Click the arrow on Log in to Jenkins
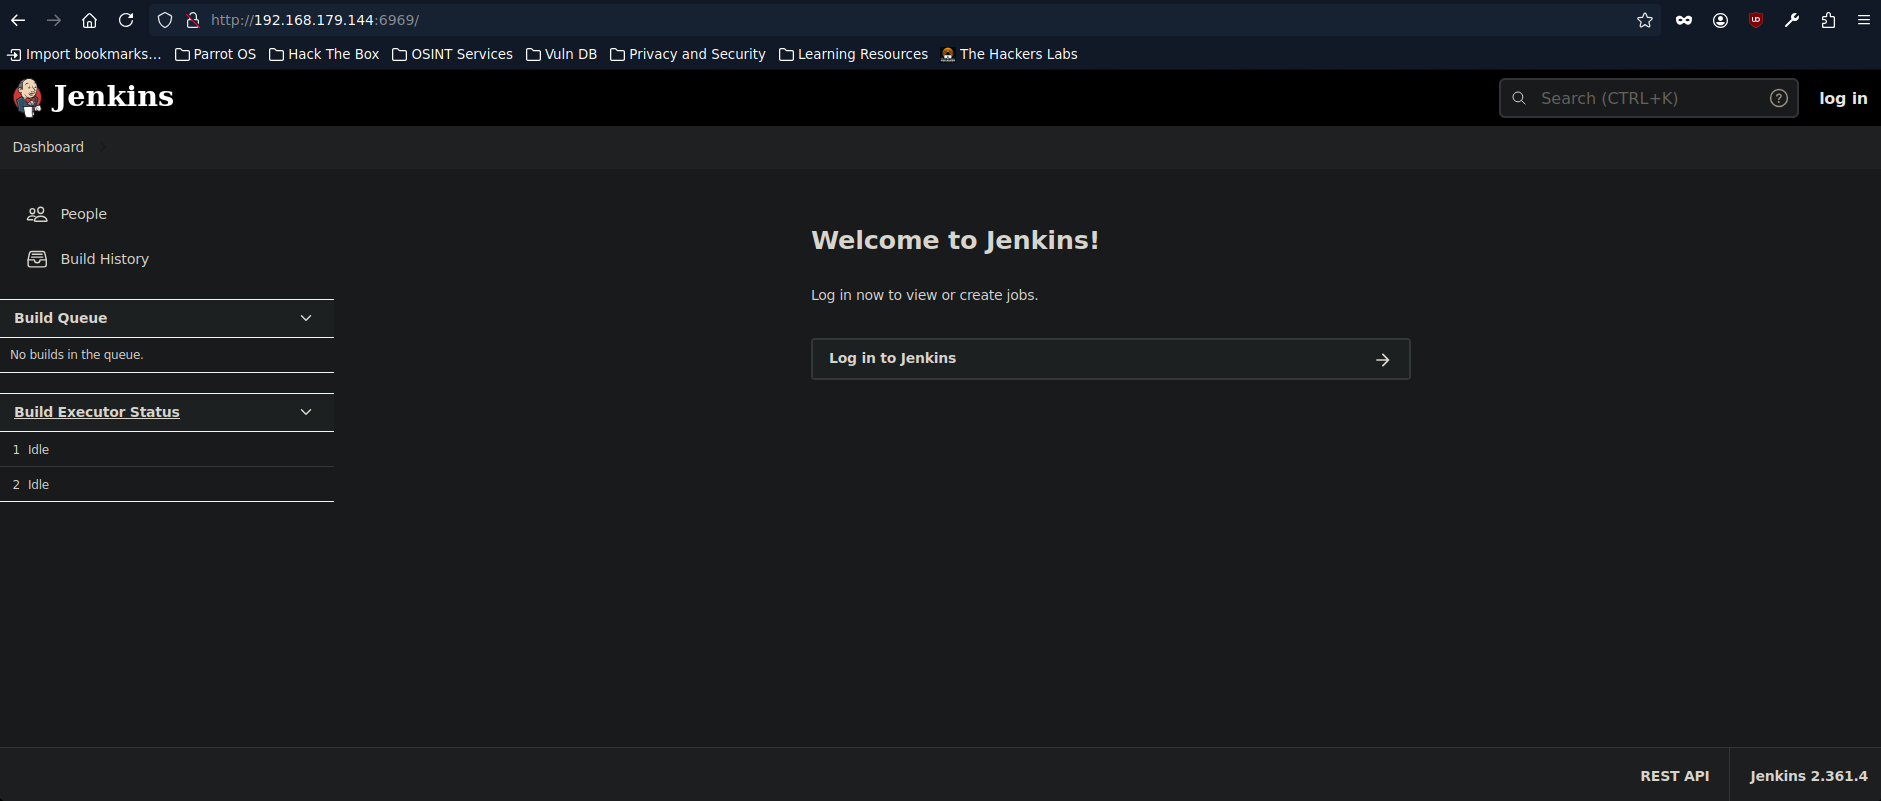This screenshot has width=1881, height=801. click(x=1383, y=359)
